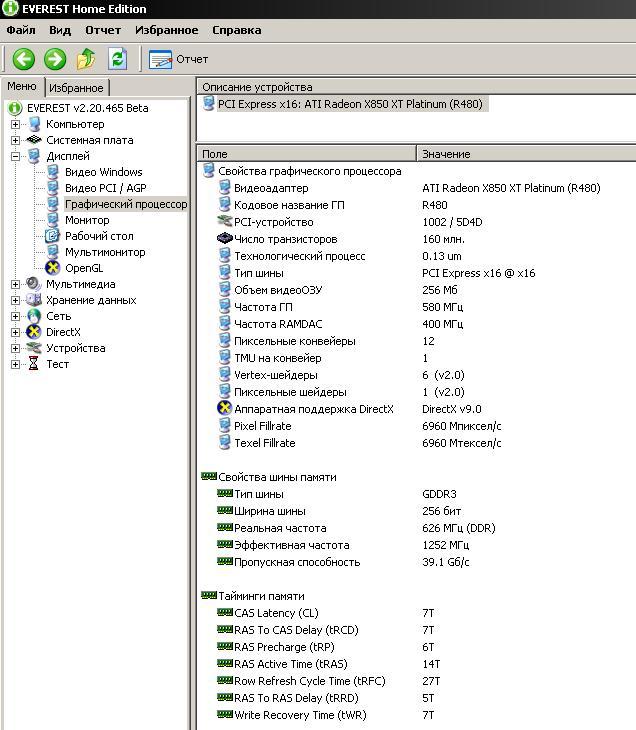Click the Частота ГП row
Image resolution: width=636 pixels, height=730 pixels.
pyautogui.click(x=416, y=307)
